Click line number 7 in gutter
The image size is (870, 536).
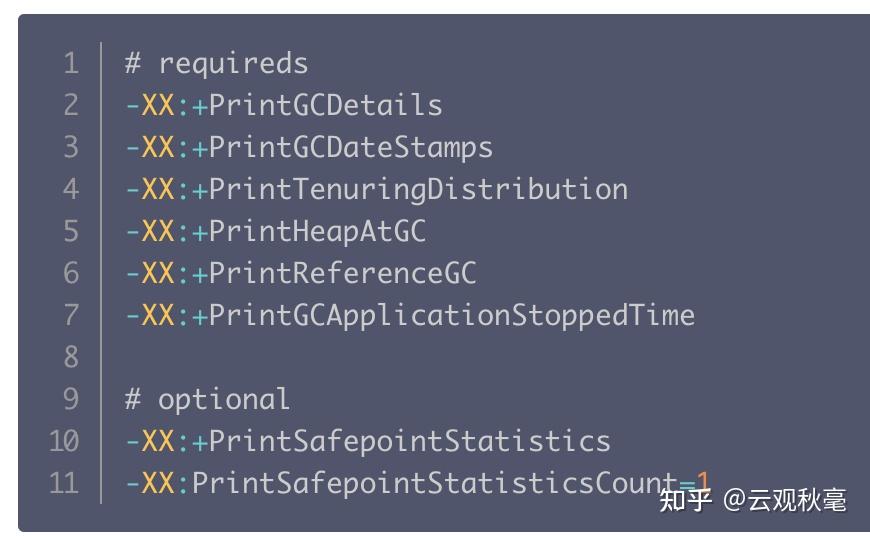pos(70,315)
